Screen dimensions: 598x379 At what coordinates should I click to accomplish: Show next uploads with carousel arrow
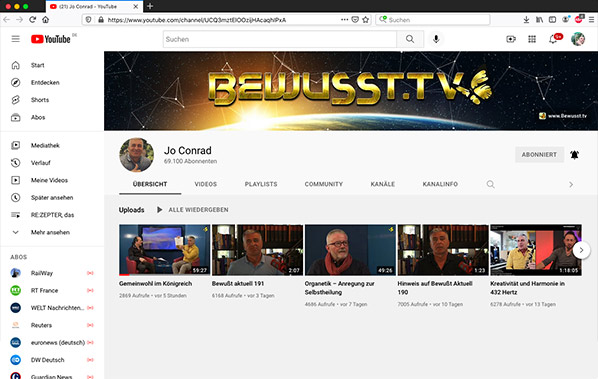pyautogui.click(x=581, y=250)
